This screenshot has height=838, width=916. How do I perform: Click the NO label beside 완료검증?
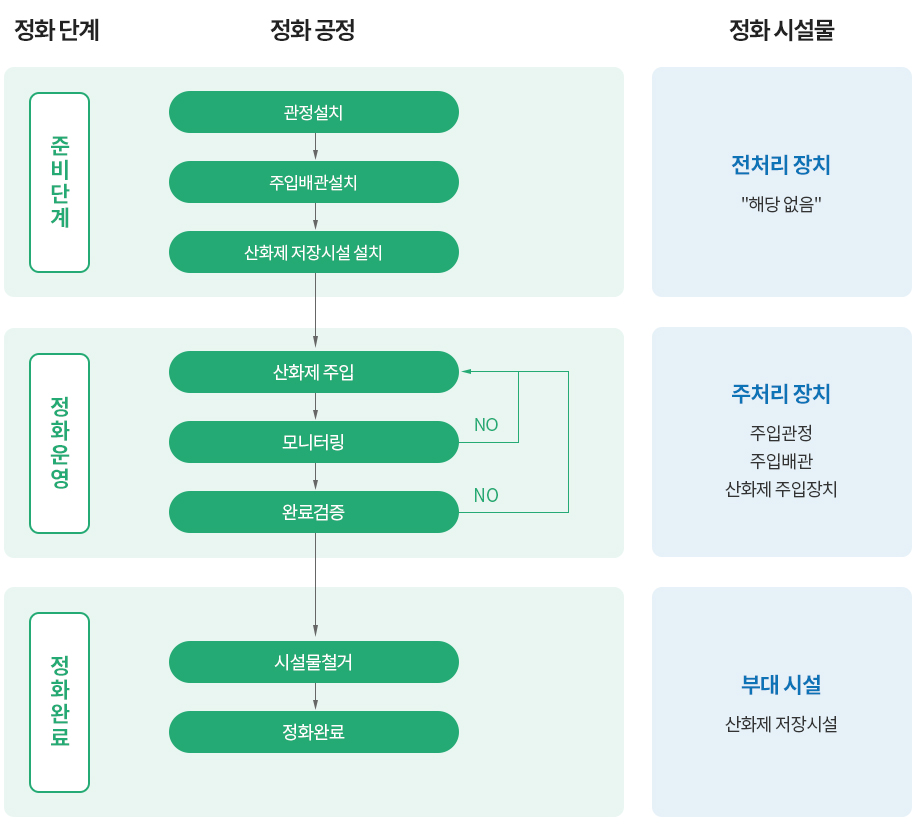486,496
